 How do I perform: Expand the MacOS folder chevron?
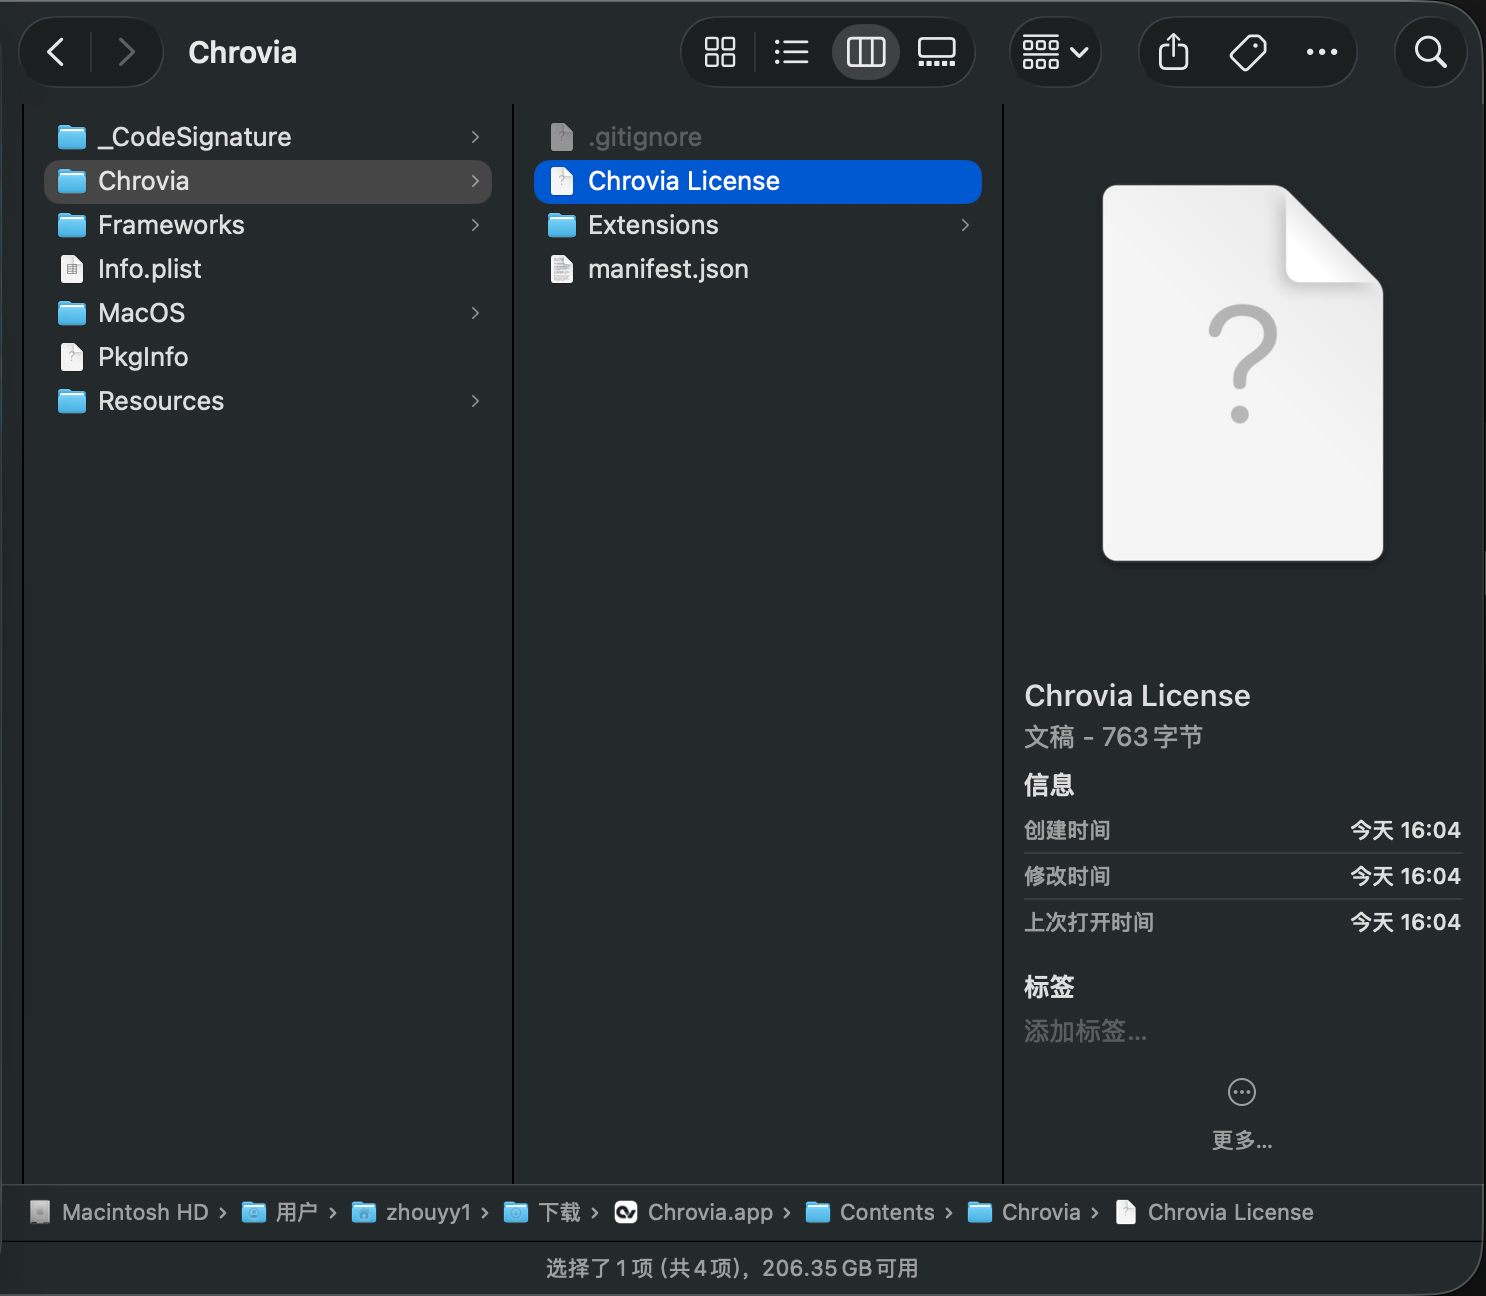click(475, 313)
